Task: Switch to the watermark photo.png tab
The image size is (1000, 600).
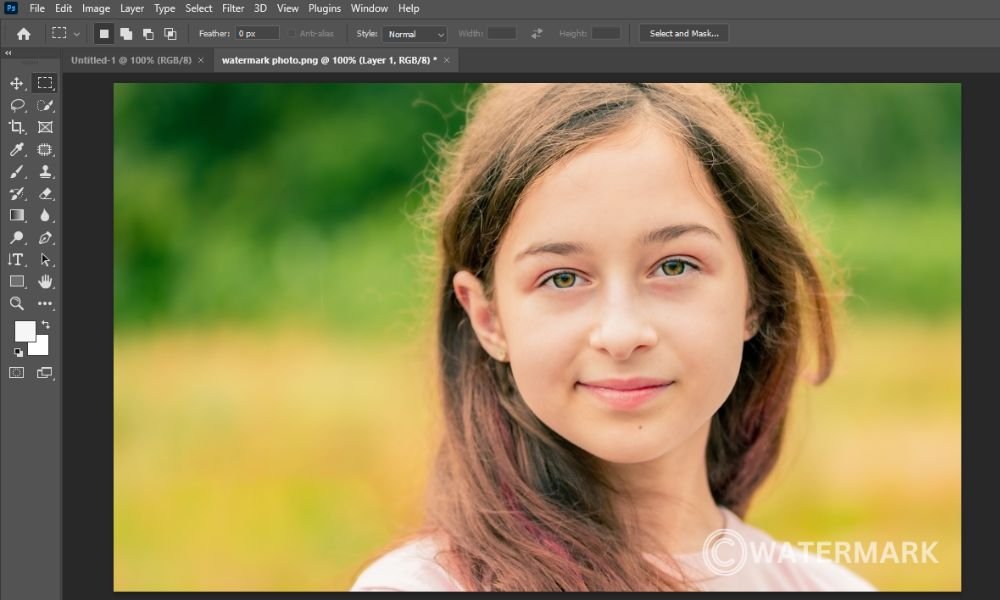Action: 329,60
